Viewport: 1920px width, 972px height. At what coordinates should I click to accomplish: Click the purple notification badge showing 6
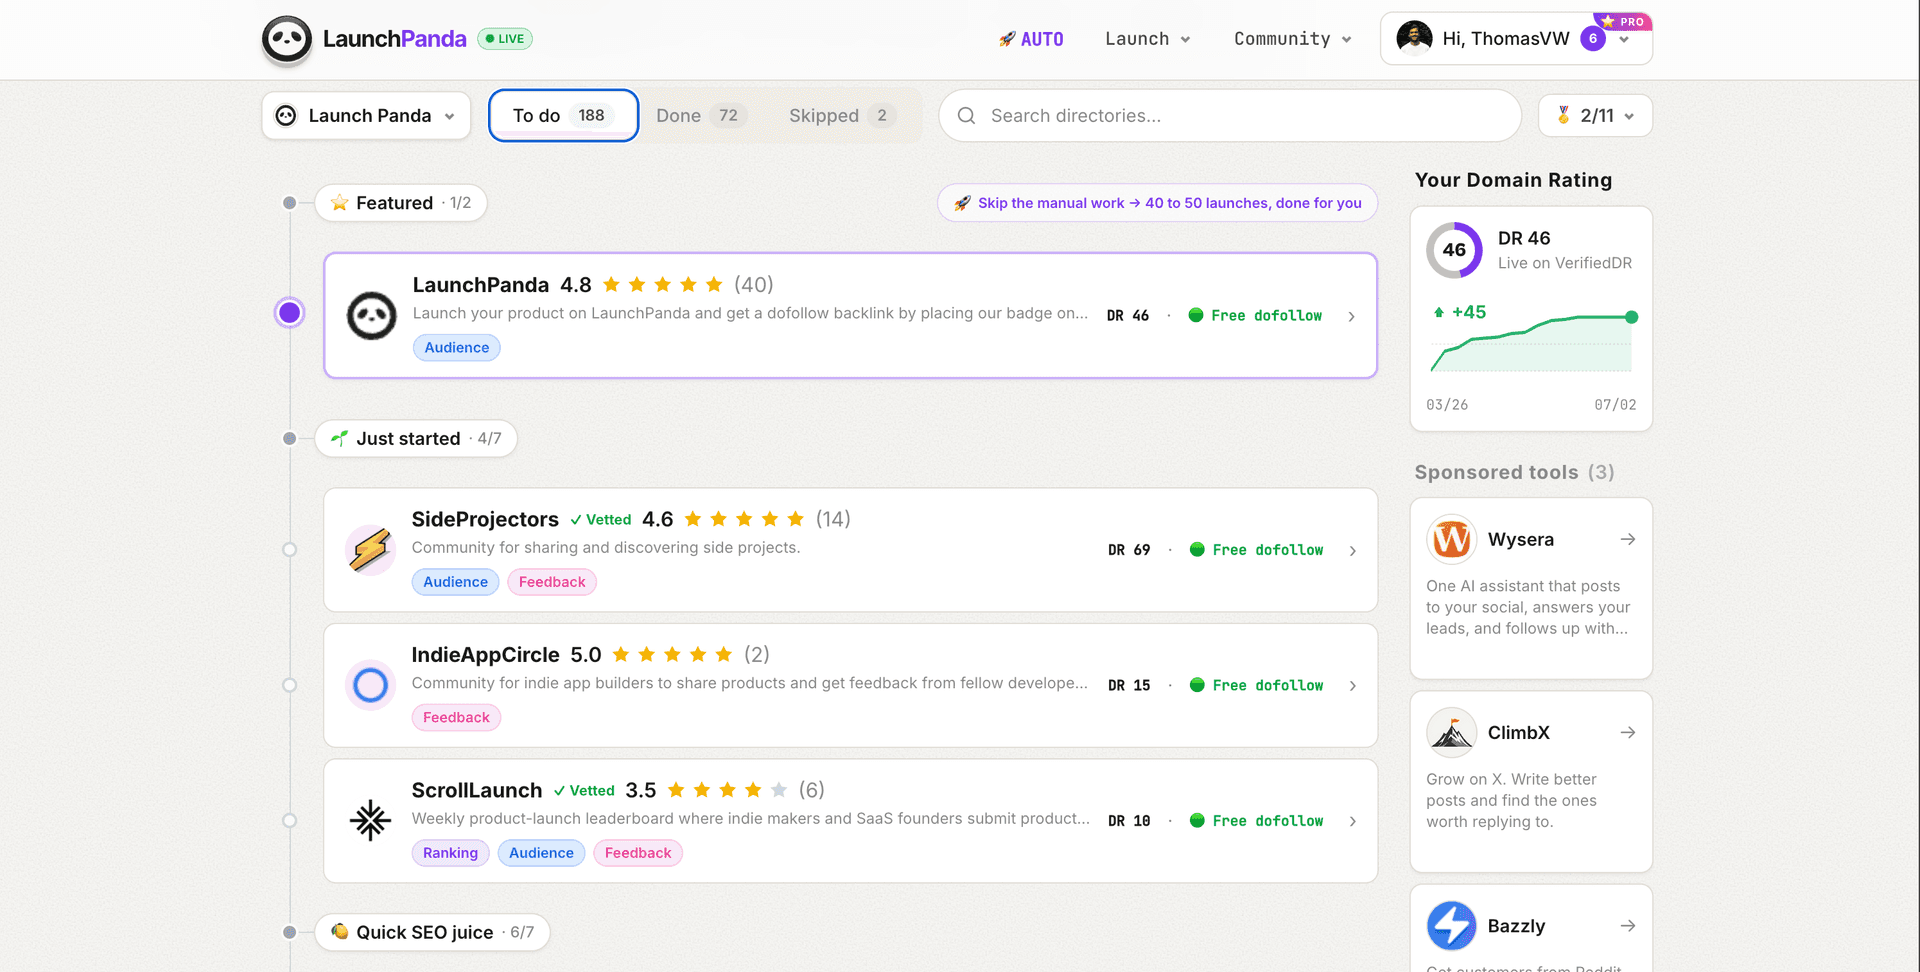point(1593,39)
